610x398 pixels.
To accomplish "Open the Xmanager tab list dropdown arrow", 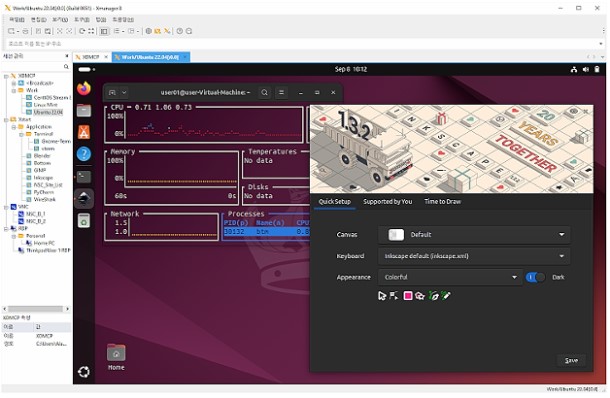I will pyautogui.click(x=603, y=57).
